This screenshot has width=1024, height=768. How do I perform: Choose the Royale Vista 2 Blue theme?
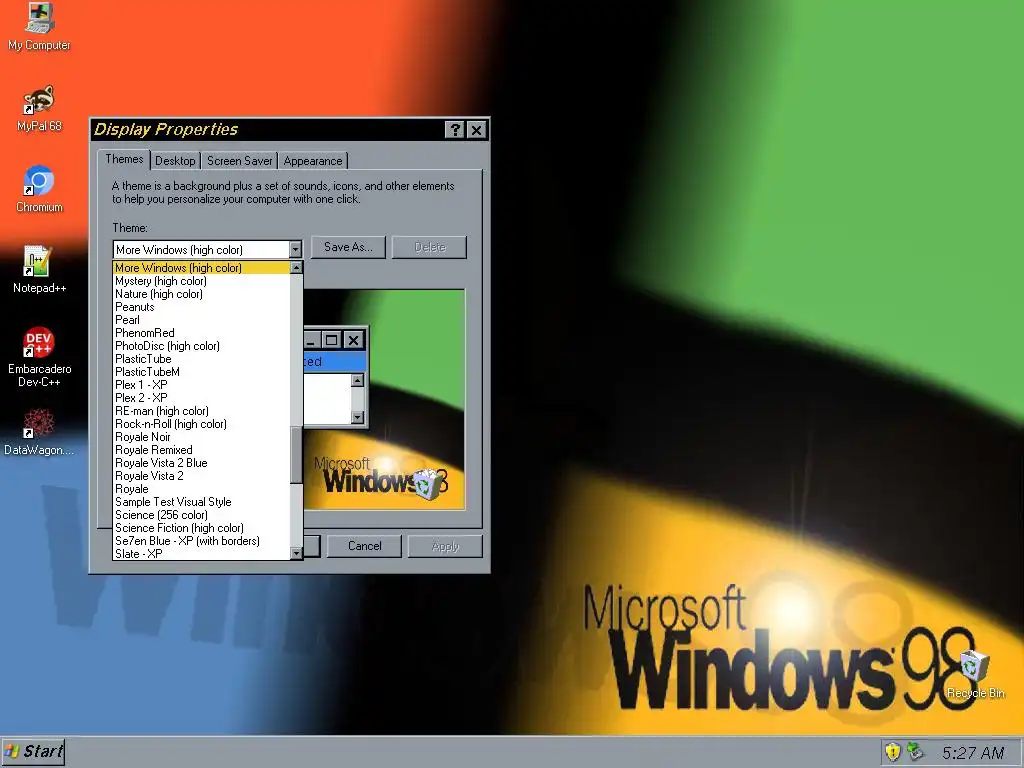(x=201, y=463)
